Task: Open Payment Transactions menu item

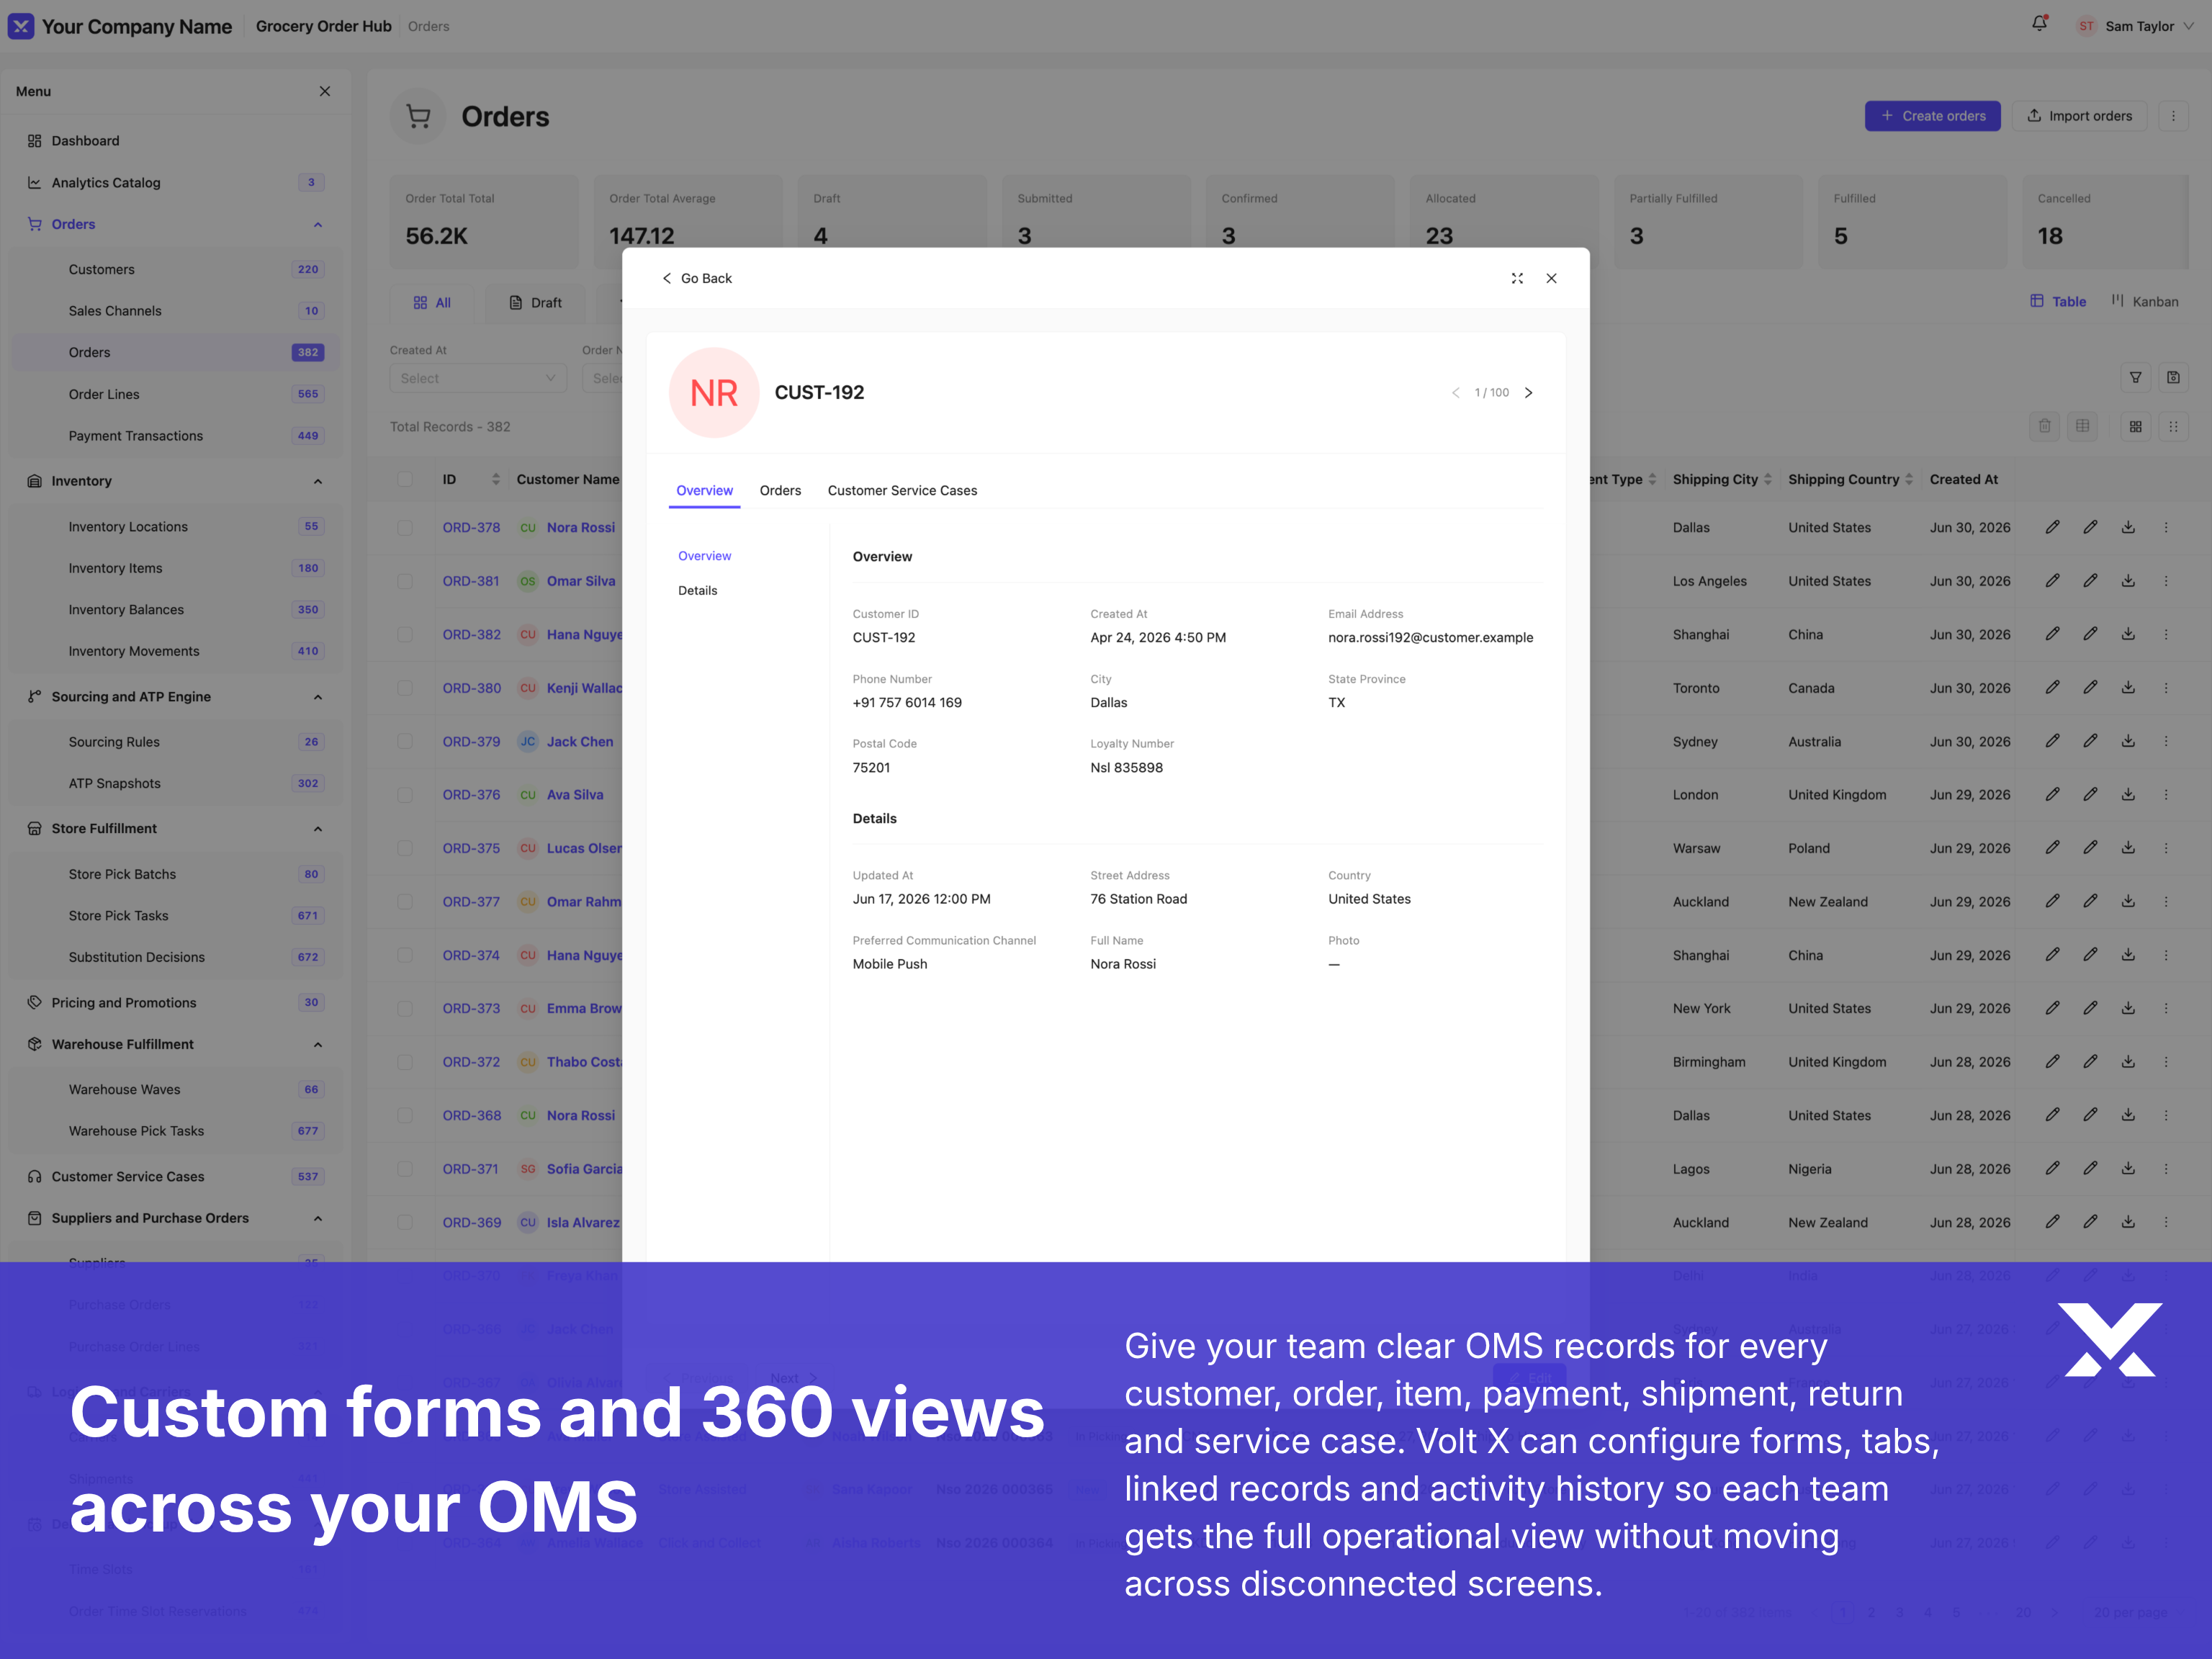Action: (x=135, y=436)
